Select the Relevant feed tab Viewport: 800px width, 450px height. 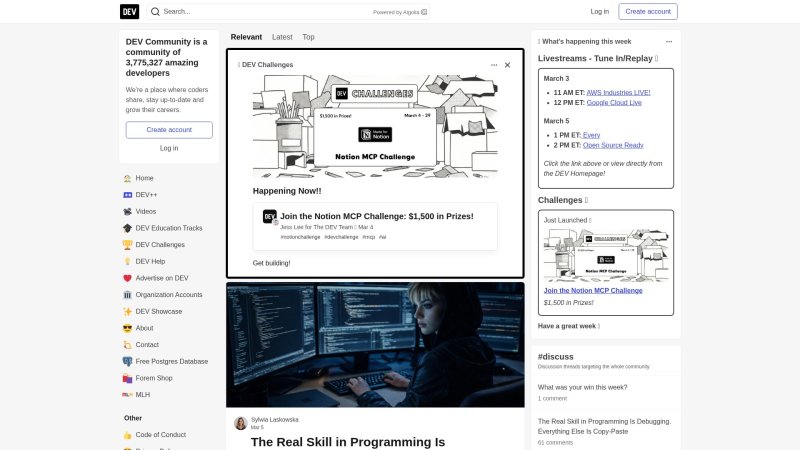(x=246, y=37)
